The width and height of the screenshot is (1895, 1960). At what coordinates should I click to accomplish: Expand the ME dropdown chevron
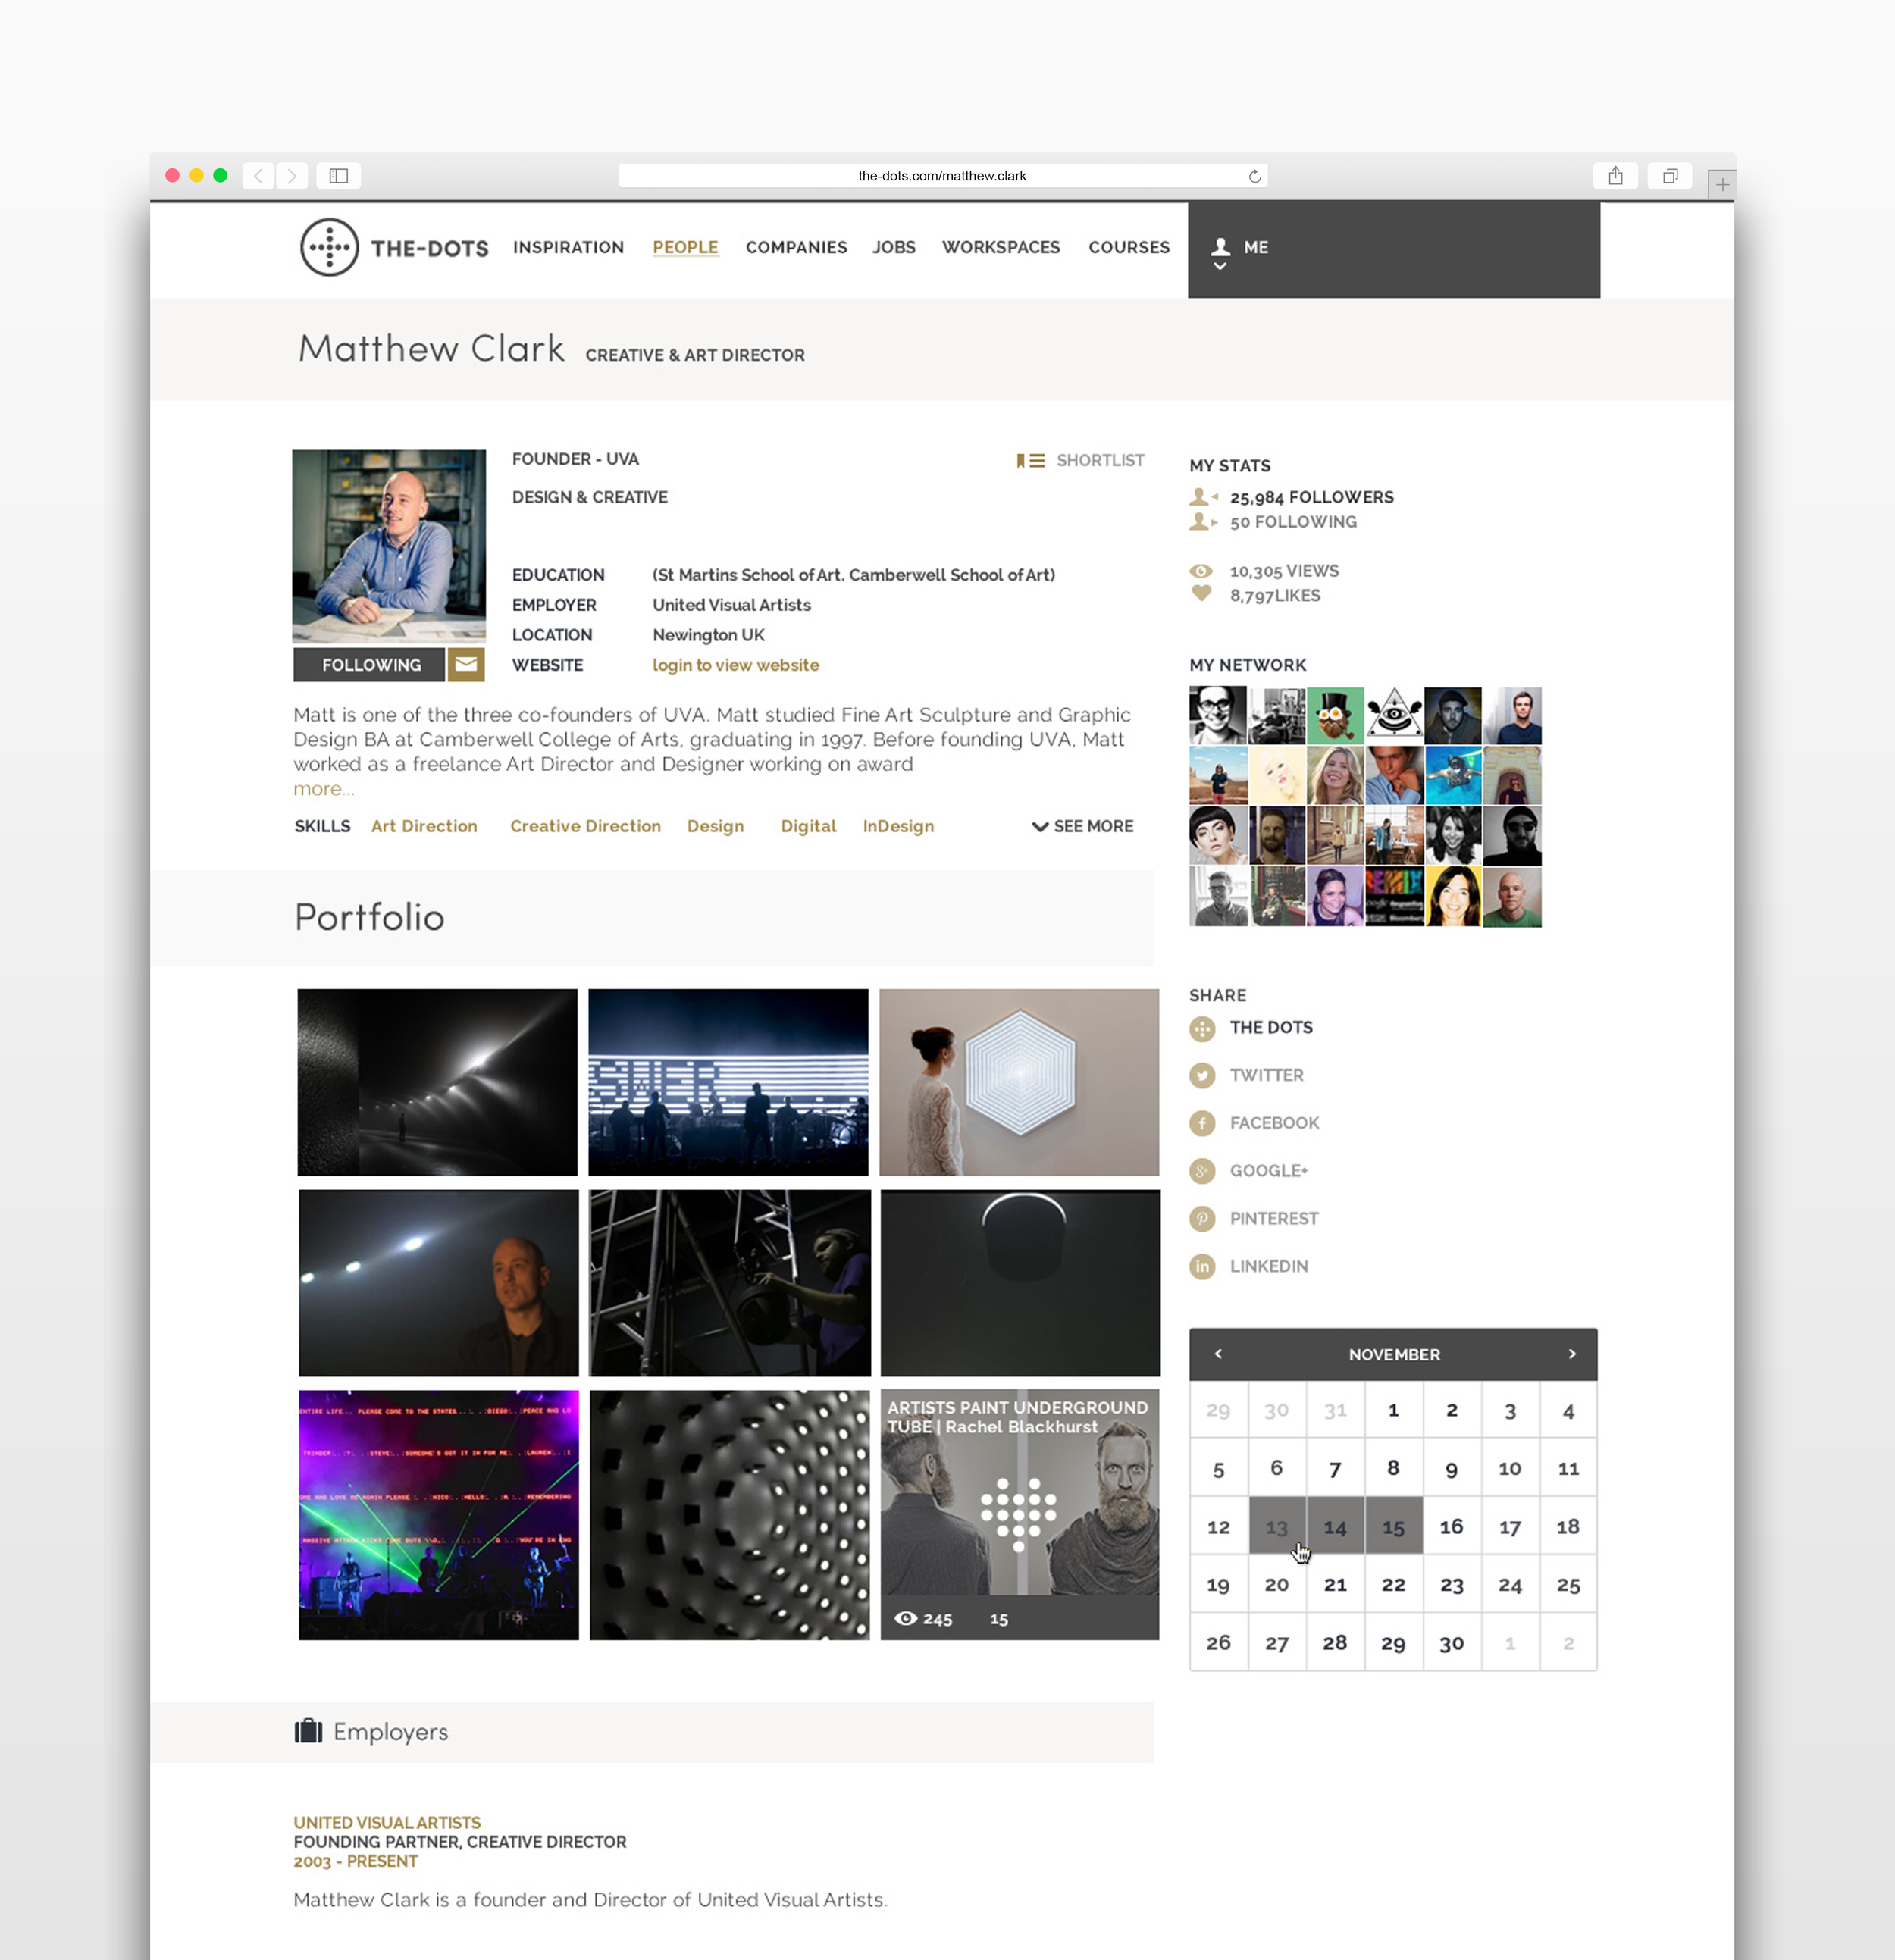[x=1220, y=265]
